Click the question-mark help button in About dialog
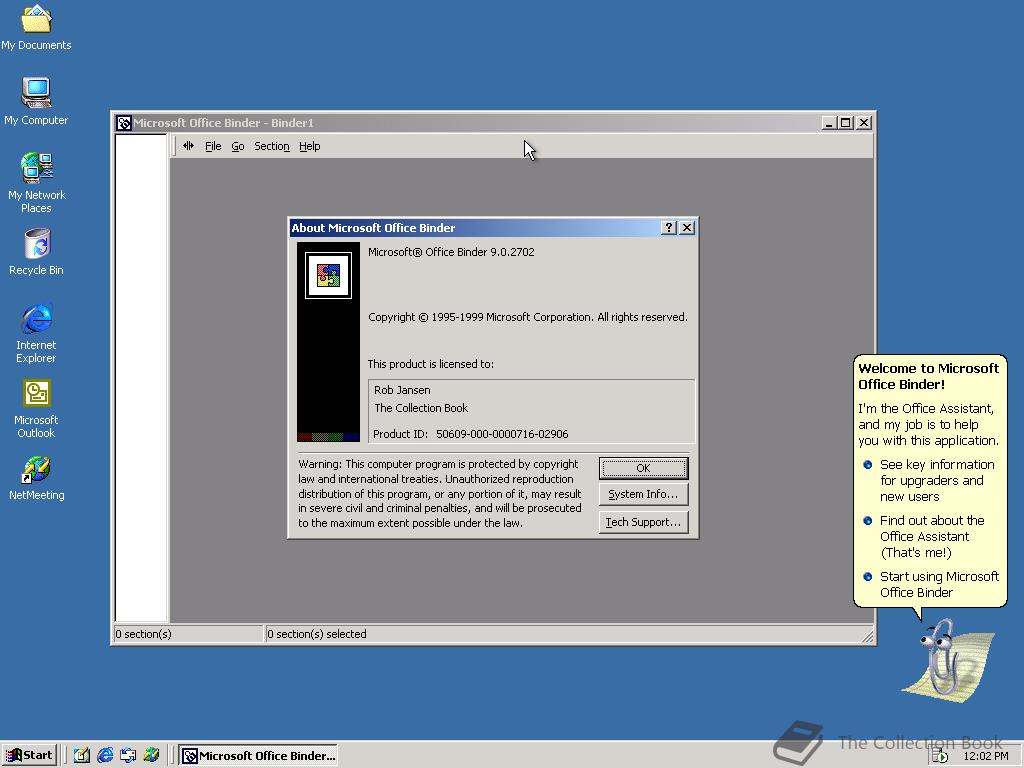This screenshot has width=1024, height=768. (x=669, y=227)
